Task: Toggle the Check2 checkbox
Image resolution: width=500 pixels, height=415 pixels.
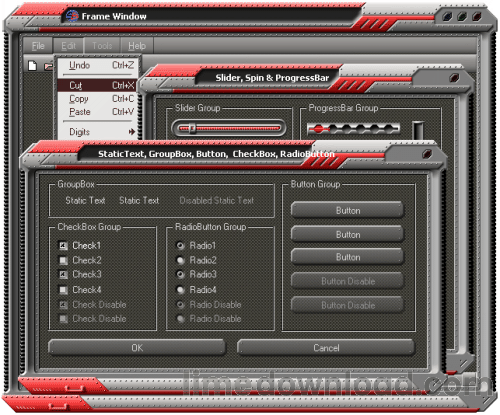Action: pos(63,260)
